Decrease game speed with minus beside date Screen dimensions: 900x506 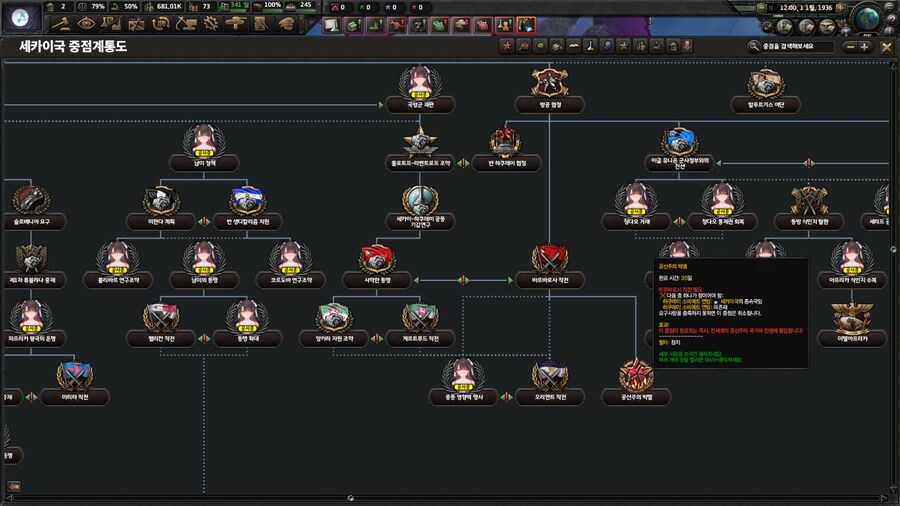point(762,8)
